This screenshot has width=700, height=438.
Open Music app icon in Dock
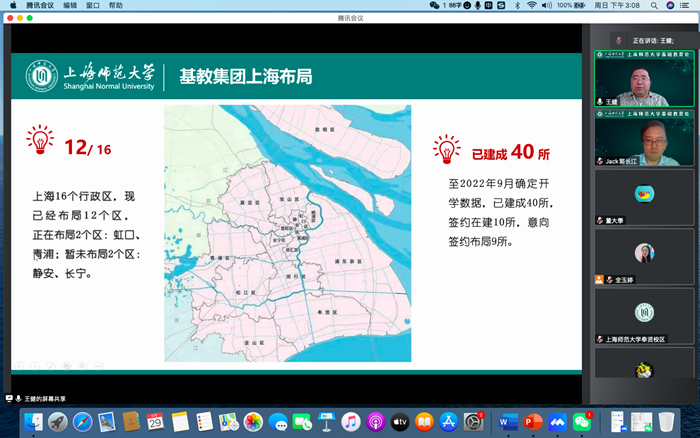pos(351,422)
